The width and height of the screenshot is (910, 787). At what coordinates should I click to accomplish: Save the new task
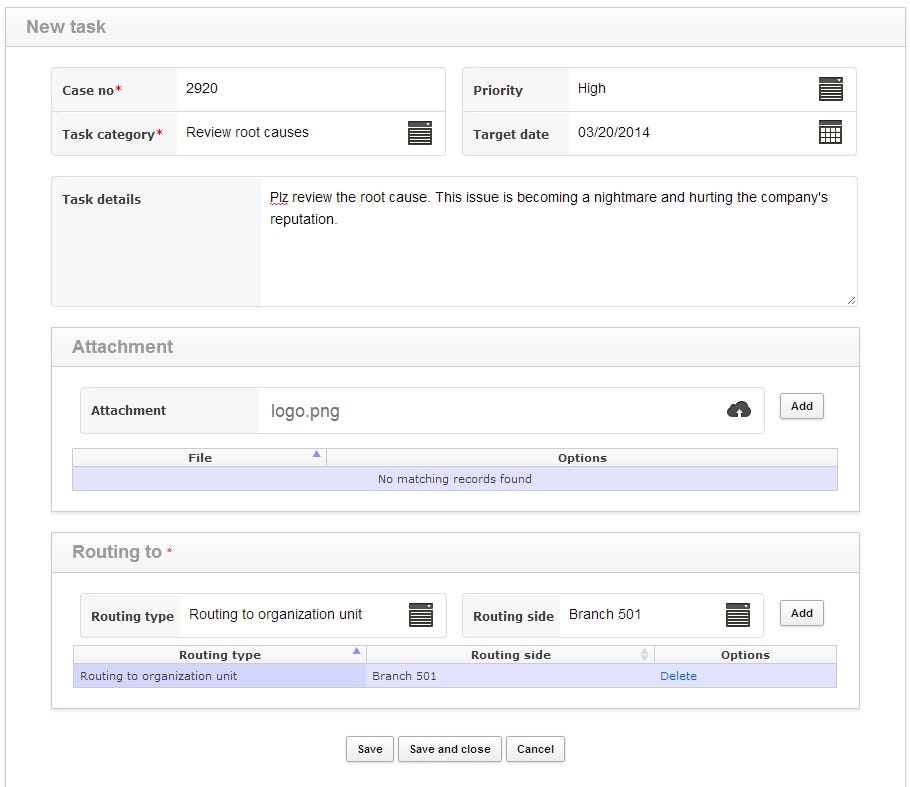tap(369, 749)
